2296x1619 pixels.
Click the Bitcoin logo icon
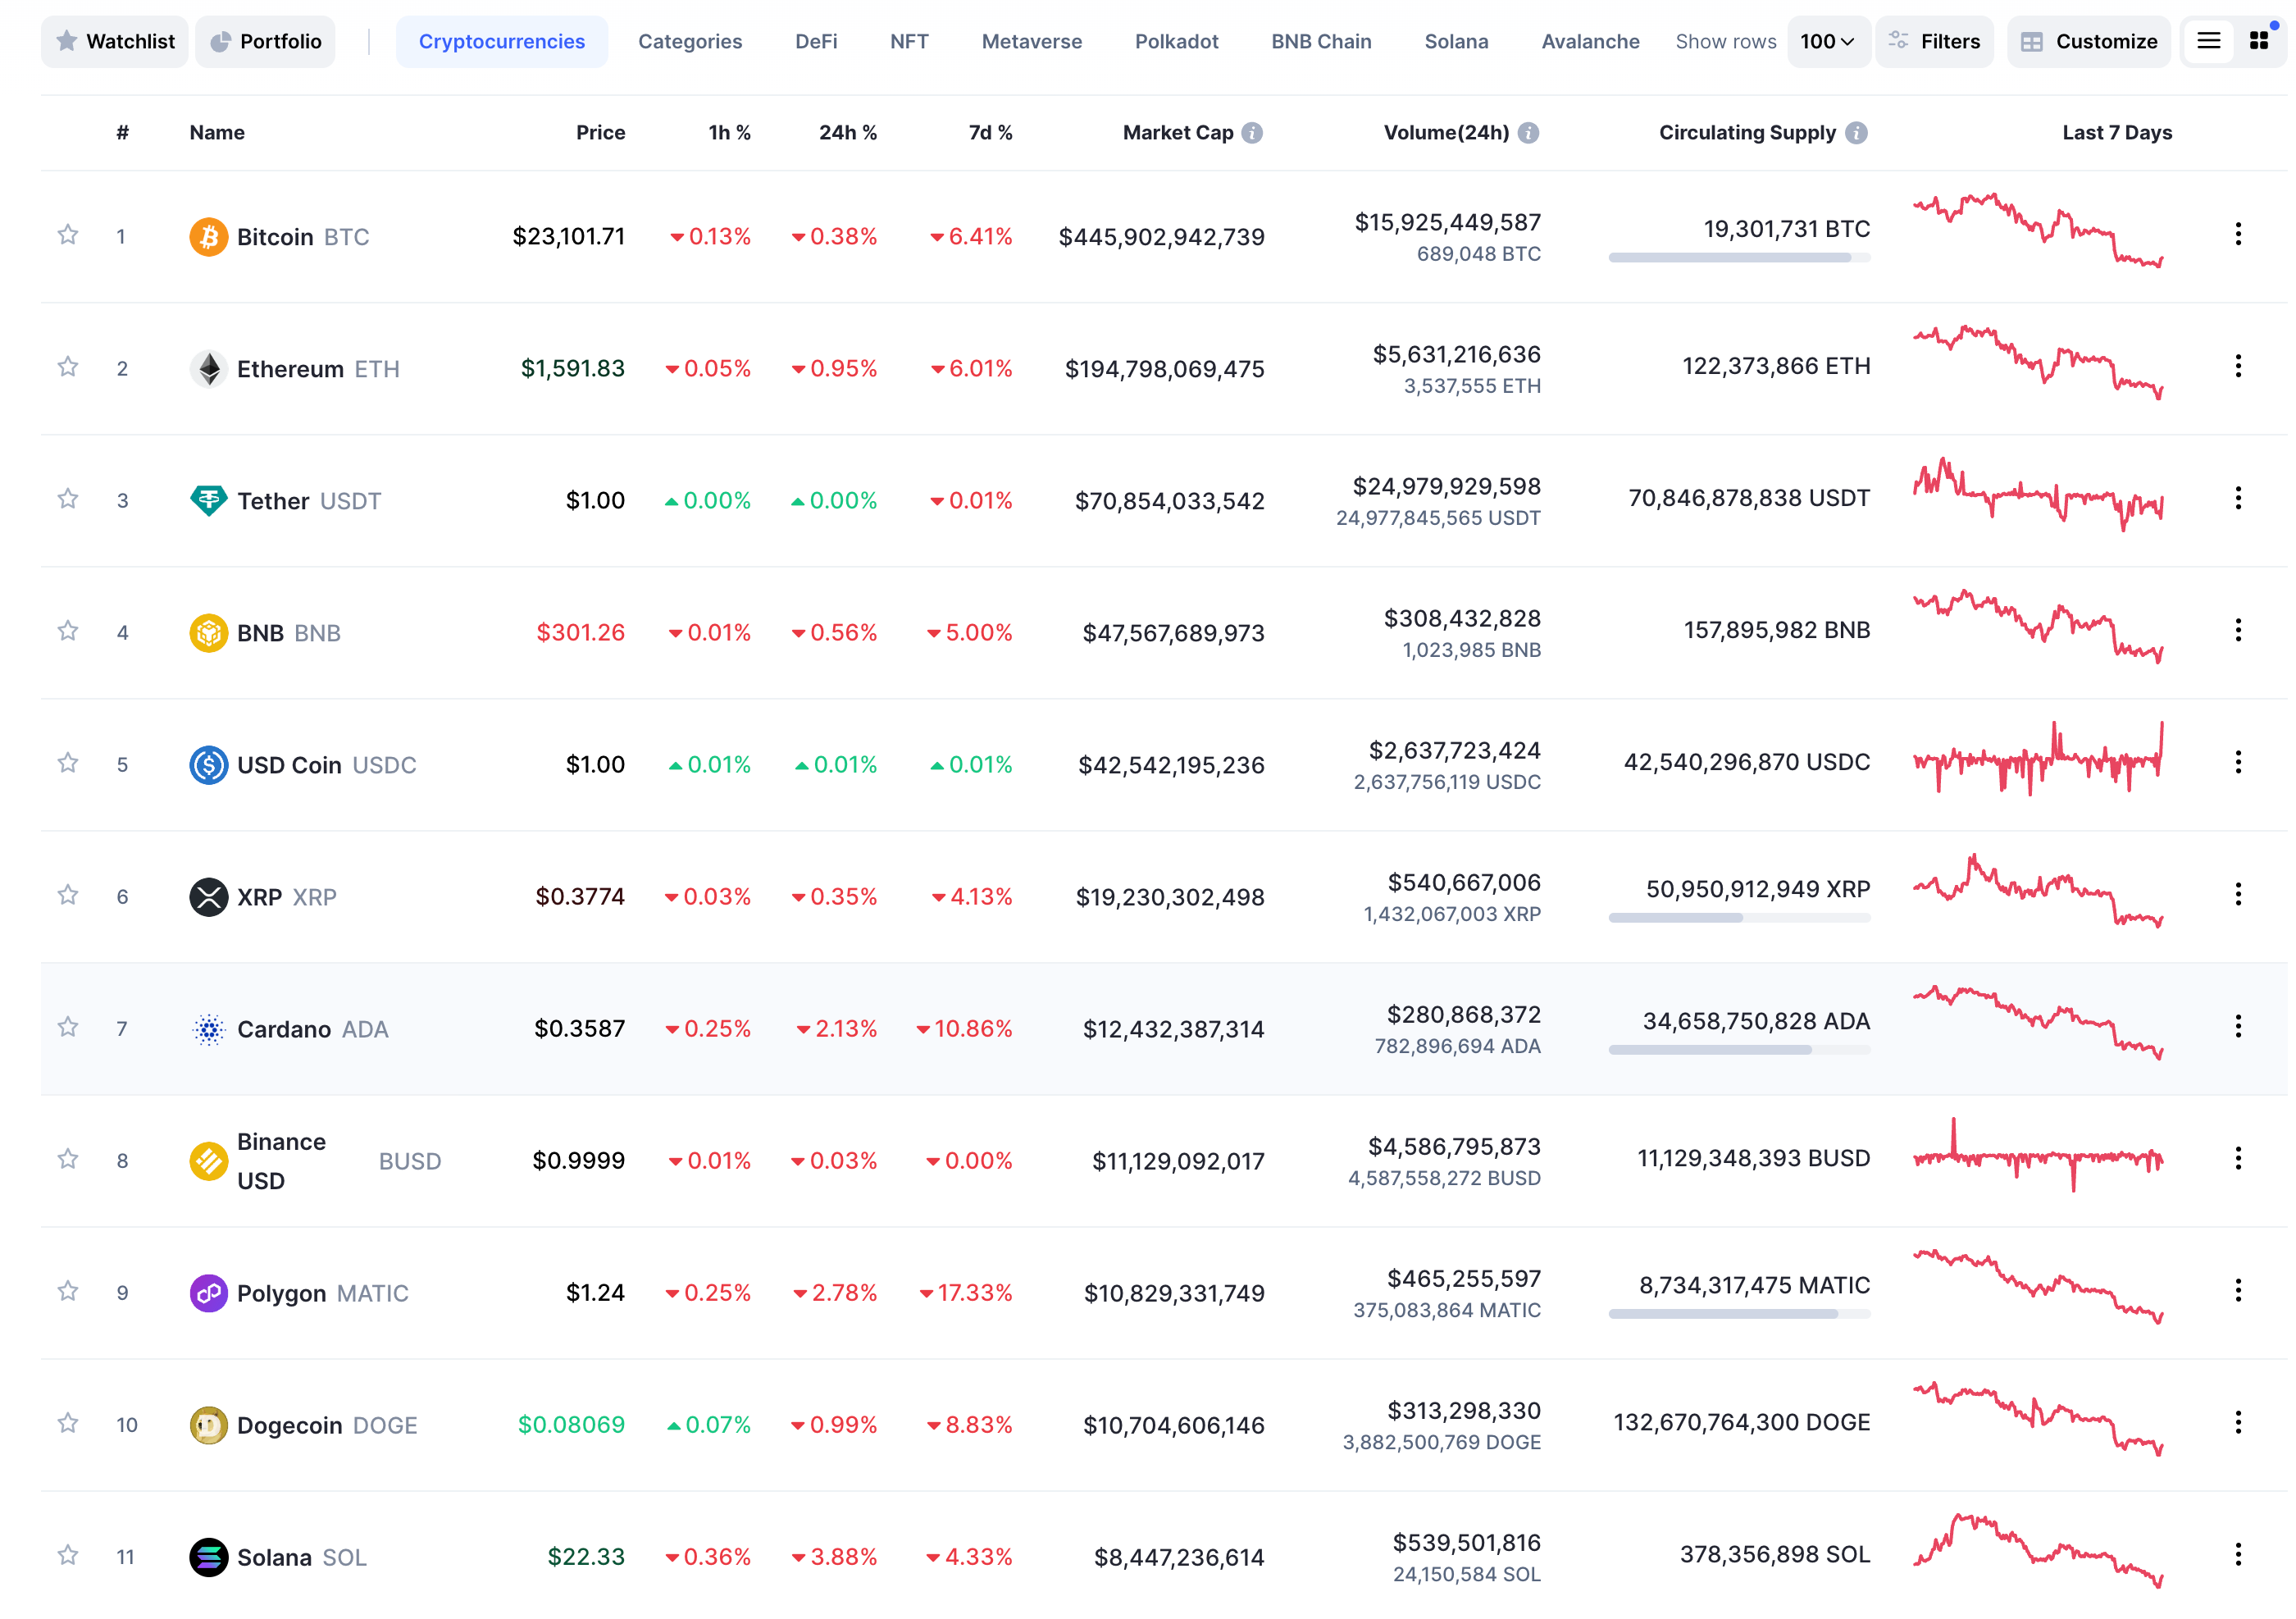pos(208,237)
